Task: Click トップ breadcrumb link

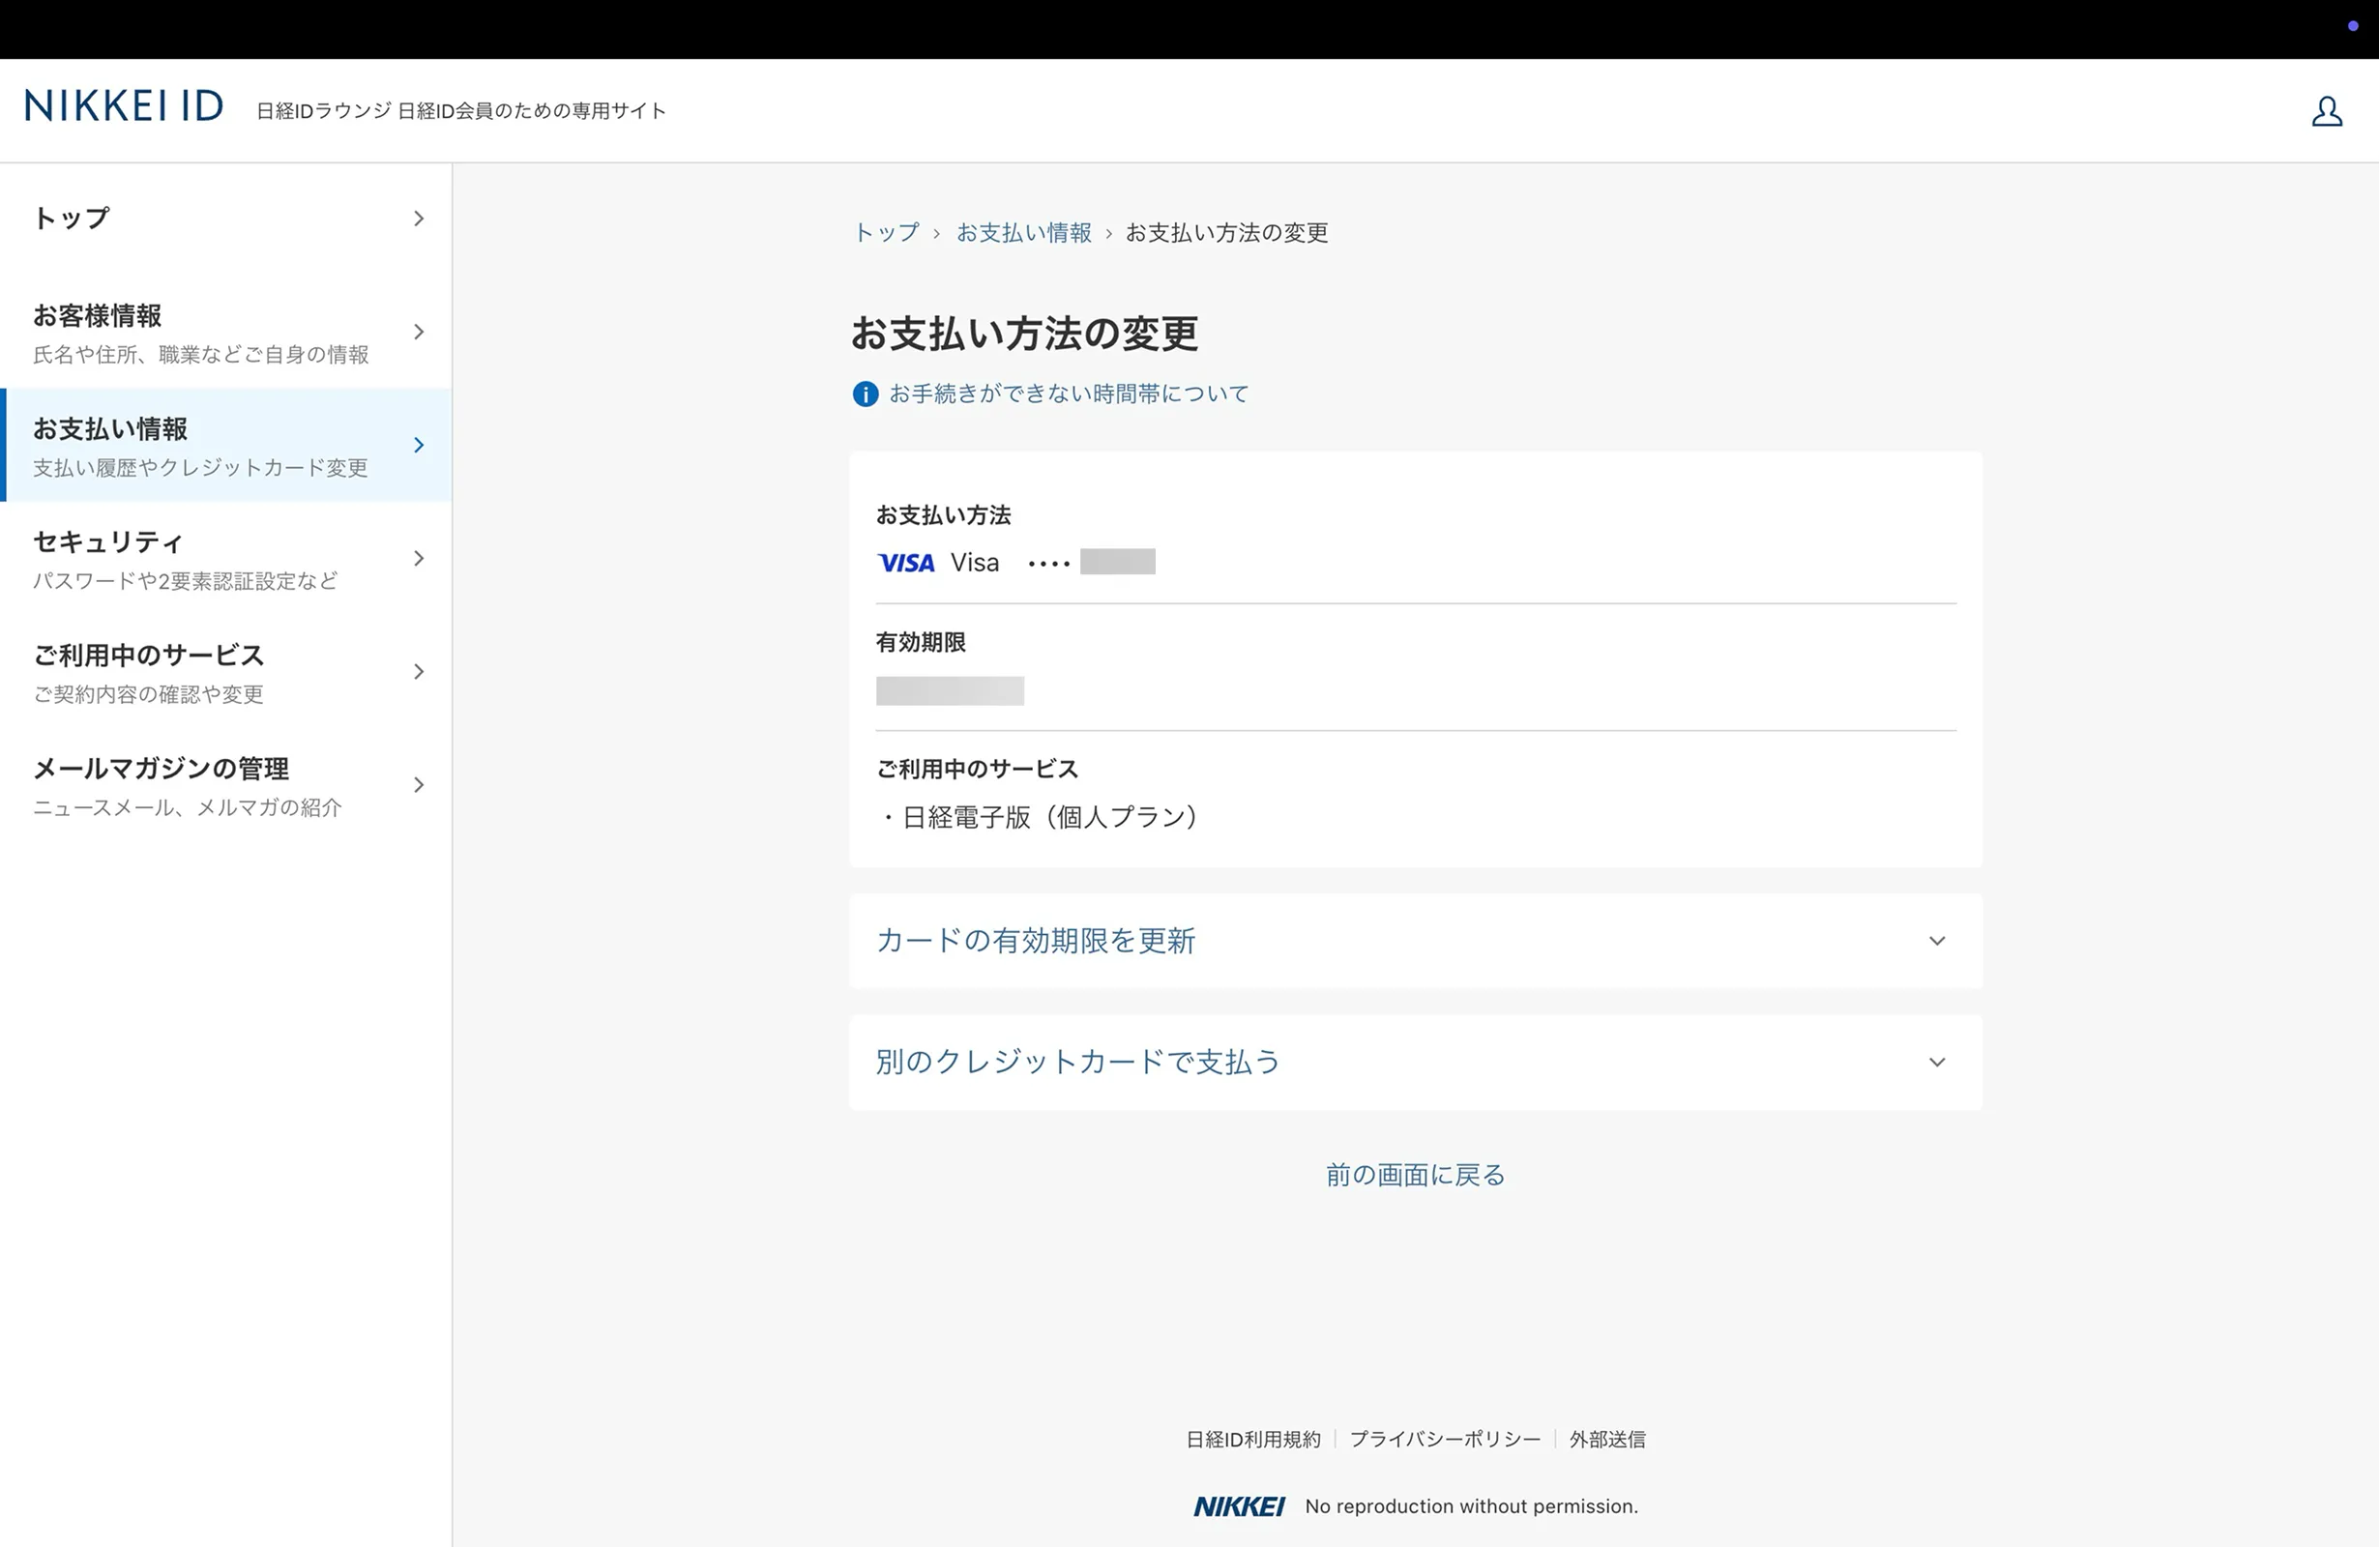Action: 886,233
